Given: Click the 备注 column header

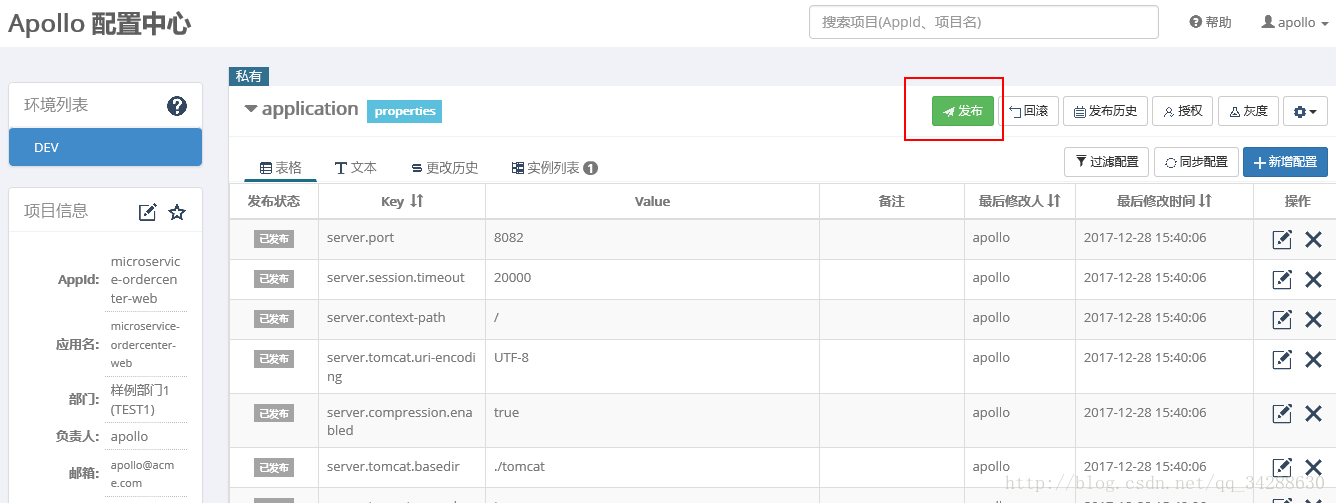Looking at the screenshot, I should click(891, 201).
